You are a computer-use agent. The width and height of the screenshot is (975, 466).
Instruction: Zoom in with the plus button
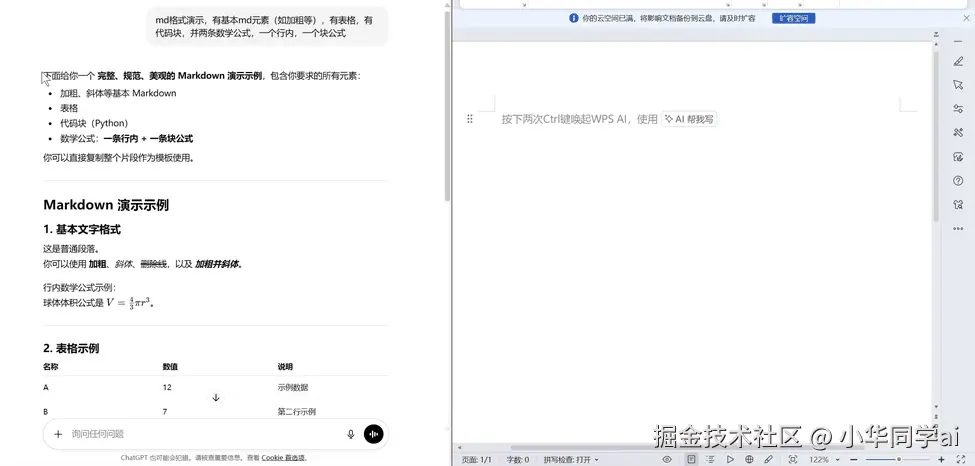[x=942, y=459]
